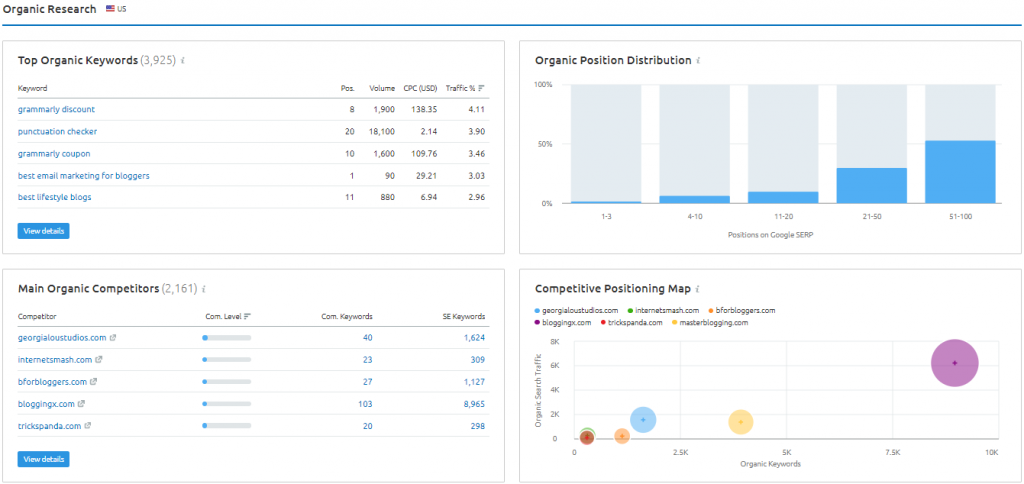This screenshot has height=484, width=1024.
Task: Open external link icon next to internetsmash.com
Action: pos(98,360)
